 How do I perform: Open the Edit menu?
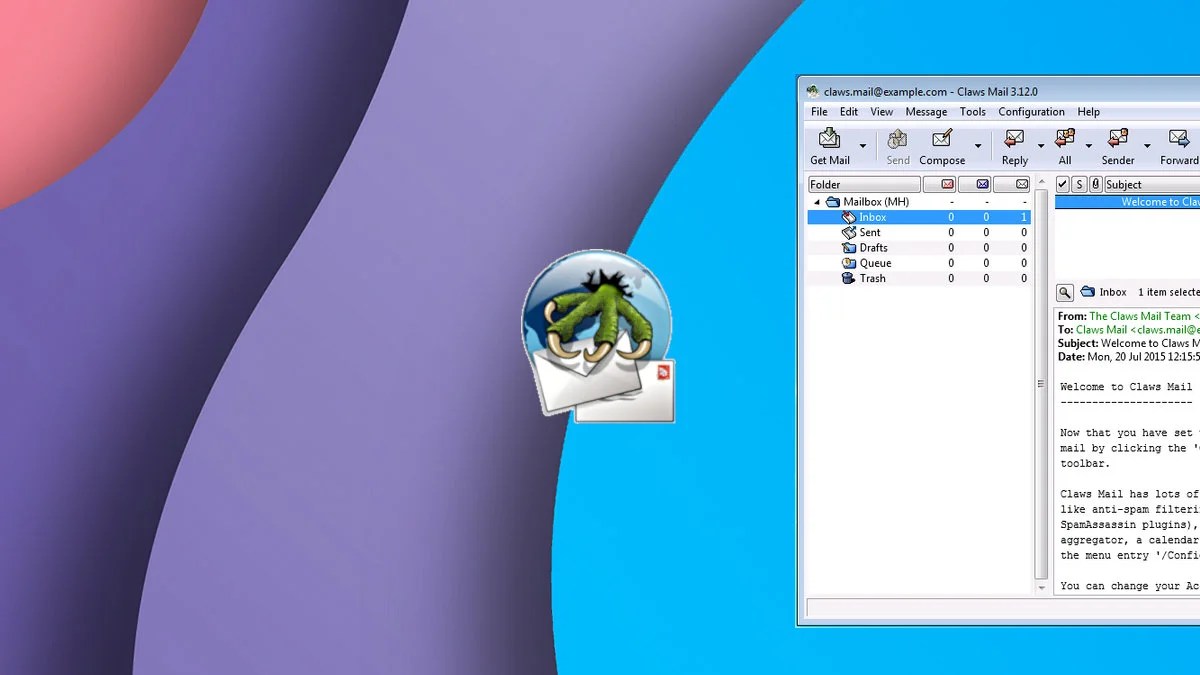pyautogui.click(x=849, y=112)
